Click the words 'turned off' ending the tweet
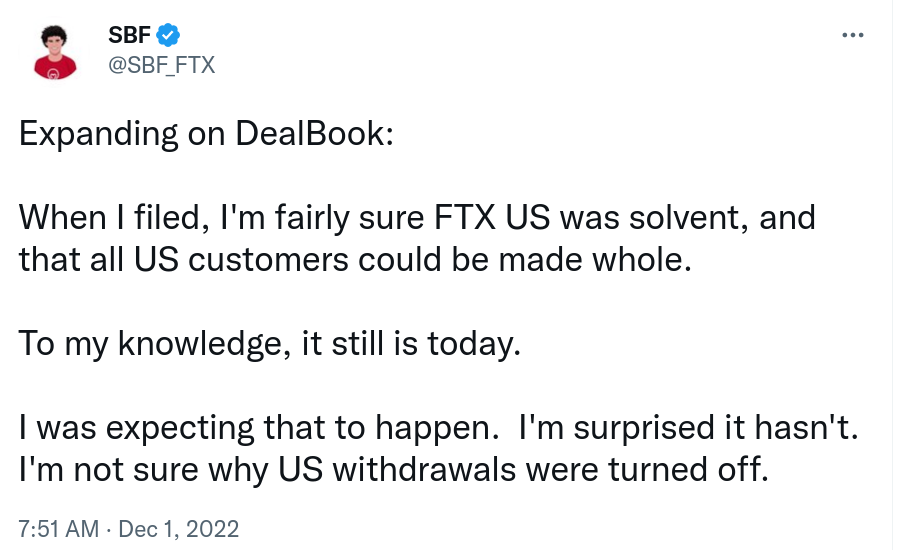 (x=687, y=470)
